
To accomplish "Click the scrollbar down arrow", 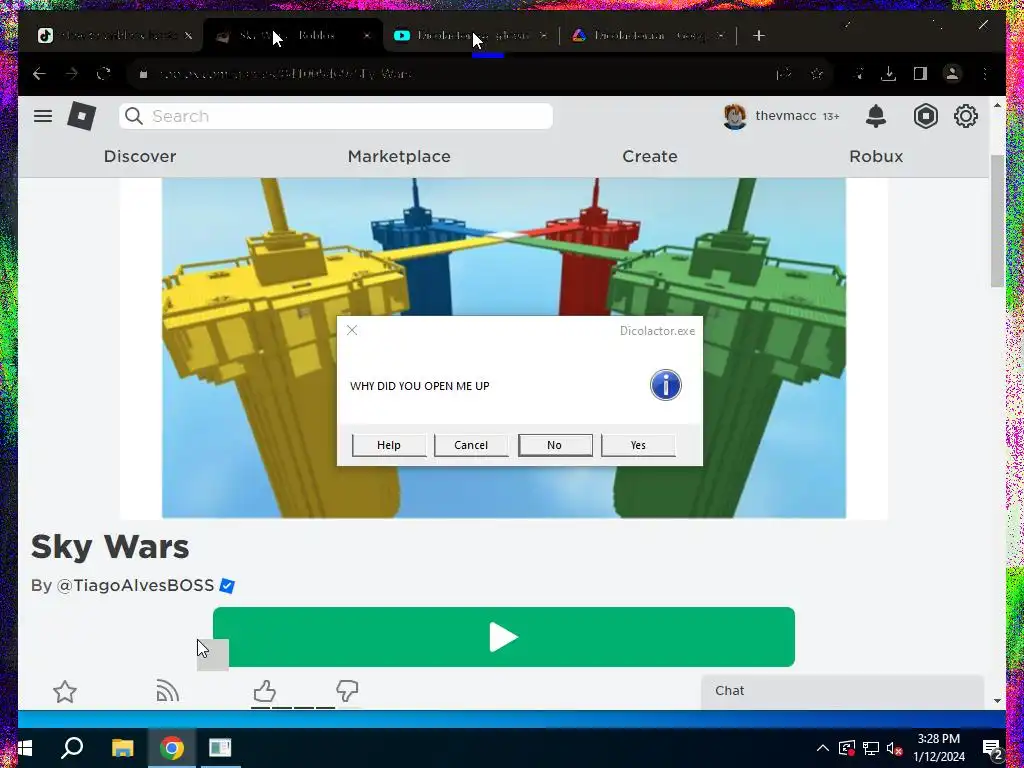I will 997,701.
